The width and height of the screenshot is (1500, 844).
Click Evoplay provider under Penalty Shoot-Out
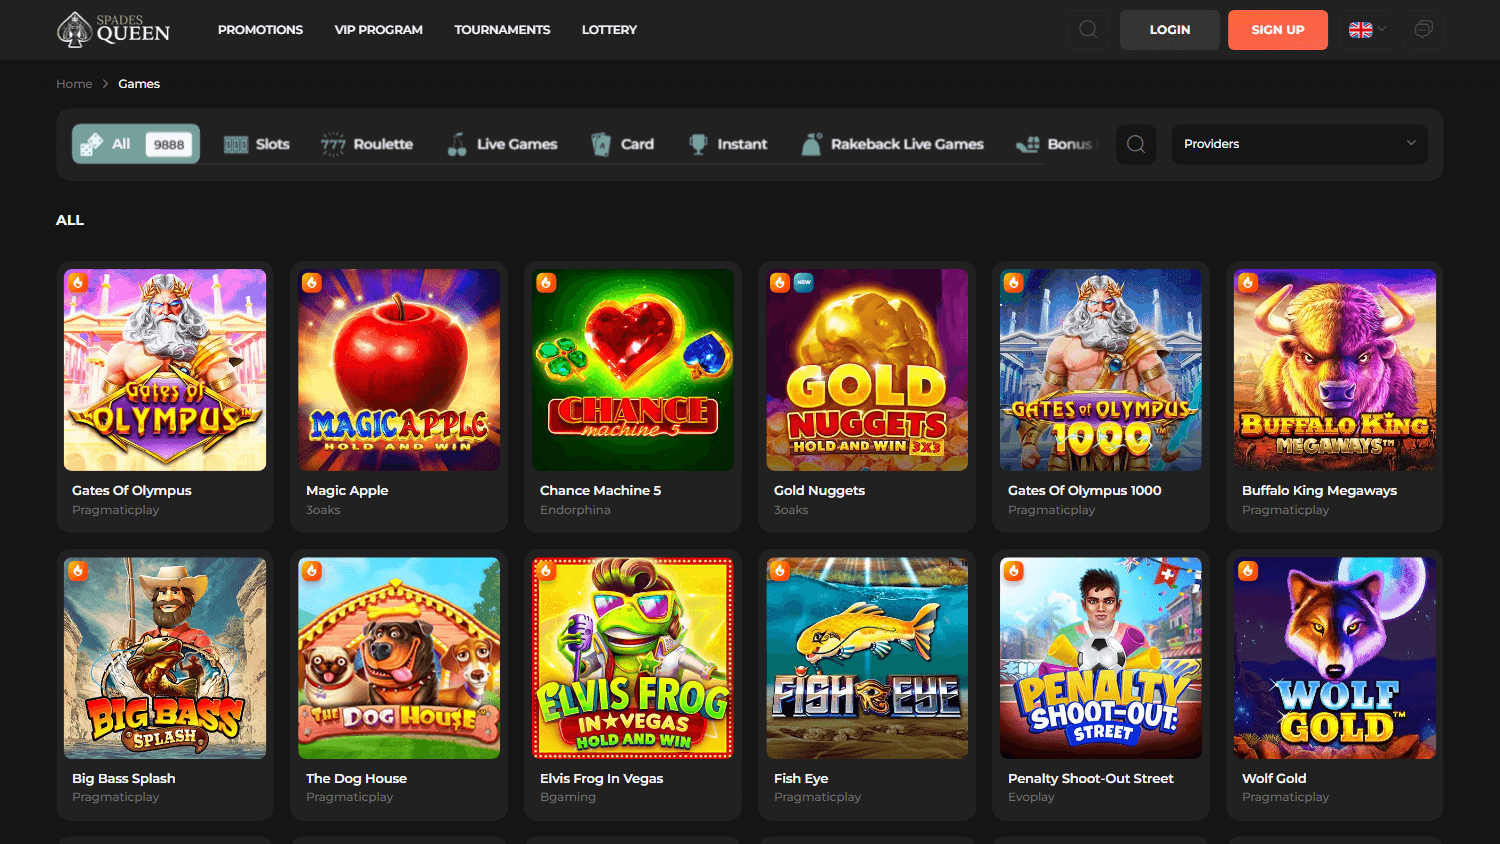click(x=1031, y=797)
